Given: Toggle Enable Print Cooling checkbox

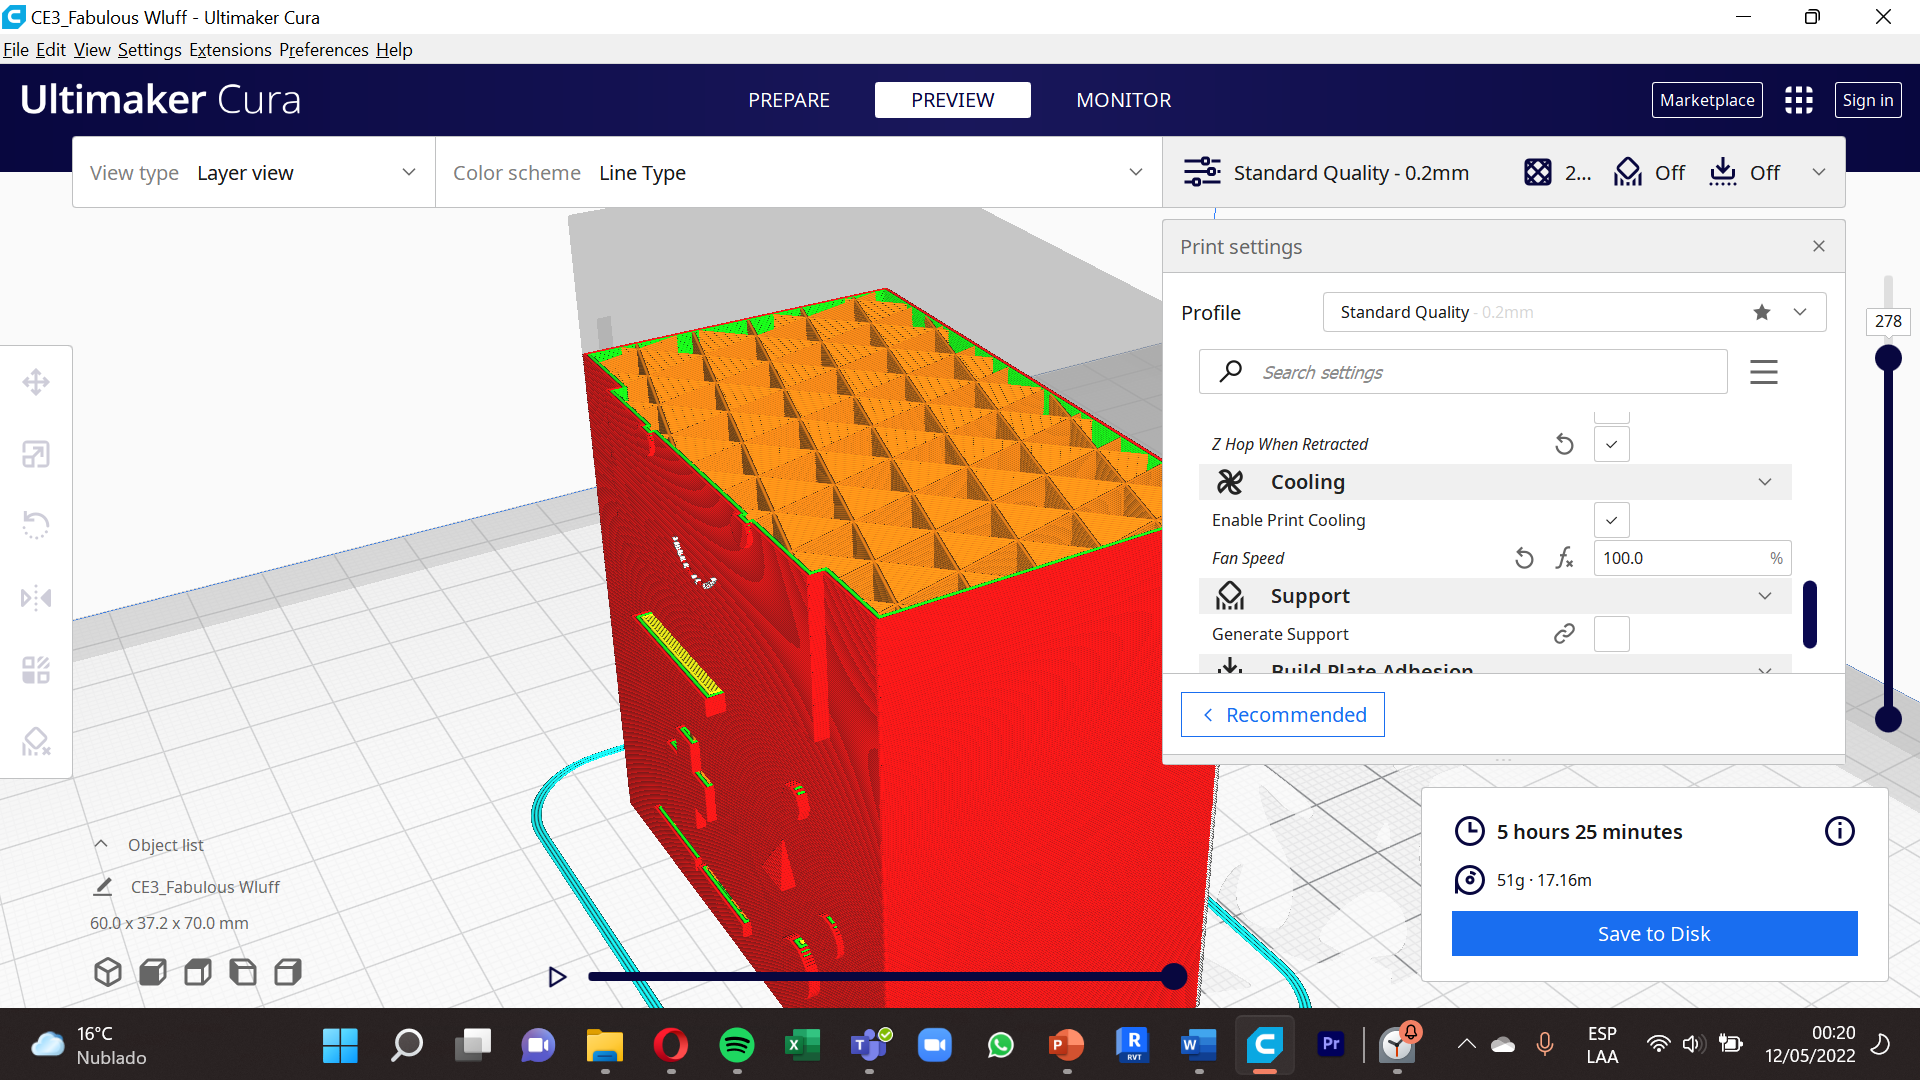Looking at the screenshot, I should coord(1612,520).
